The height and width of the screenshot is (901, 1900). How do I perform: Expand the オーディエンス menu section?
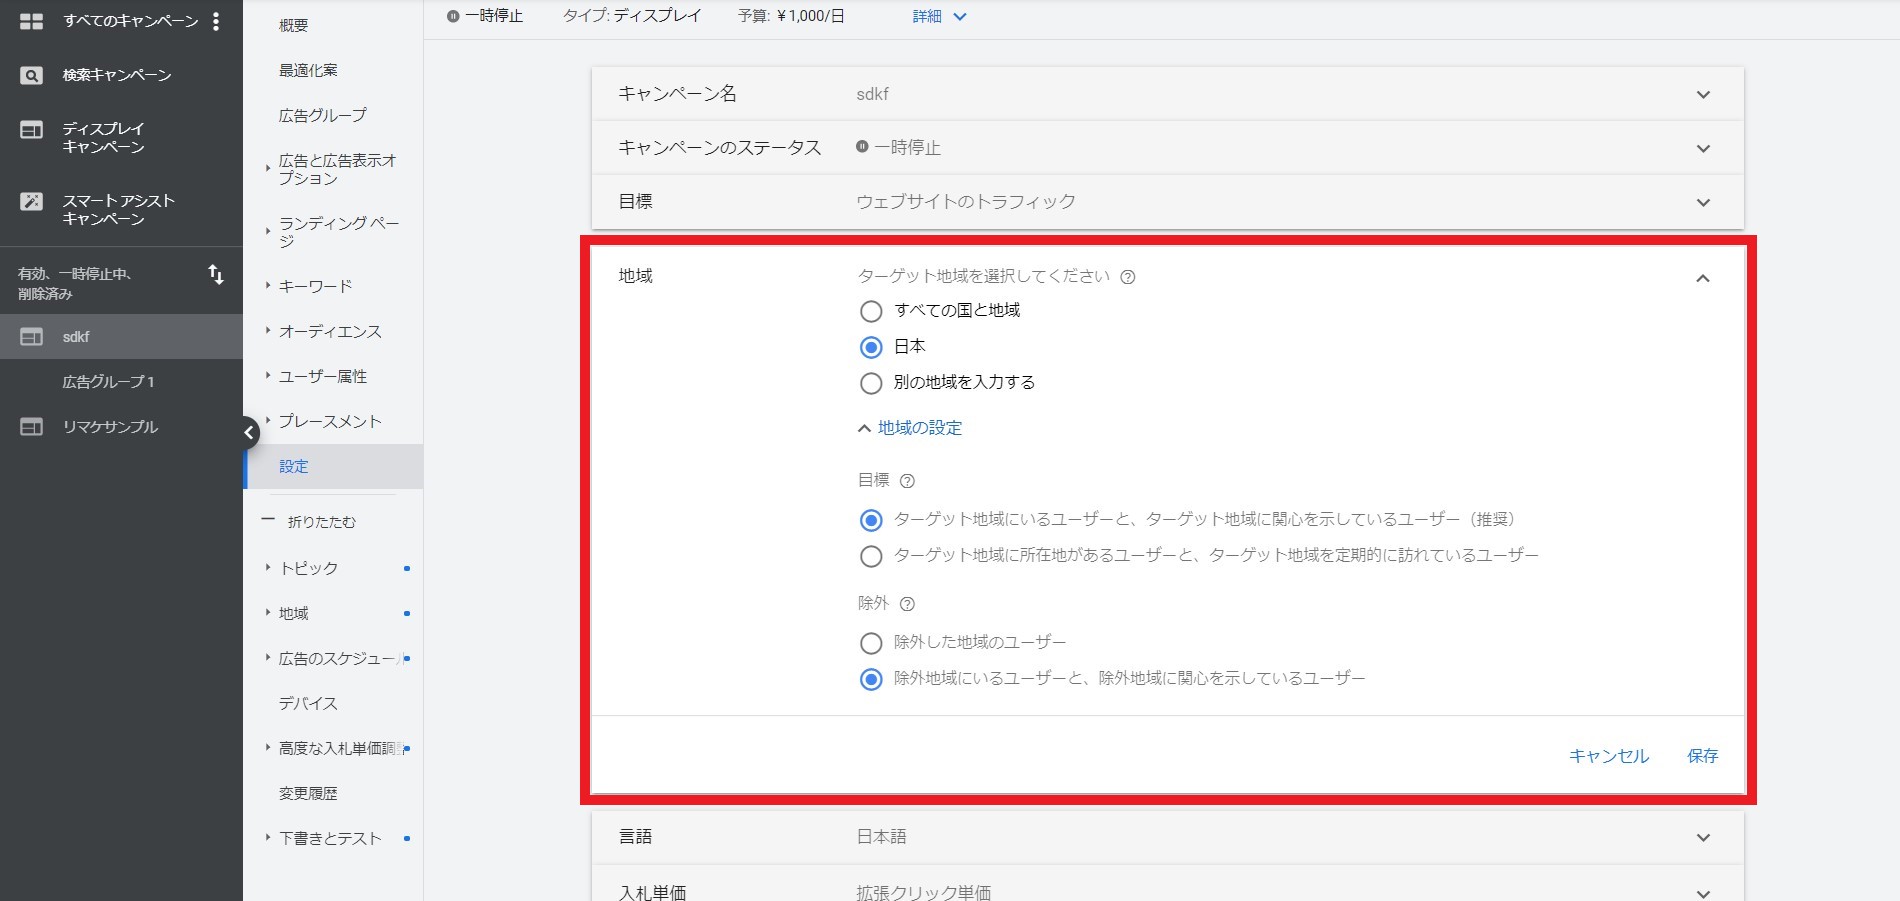pyautogui.click(x=268, y=331)
